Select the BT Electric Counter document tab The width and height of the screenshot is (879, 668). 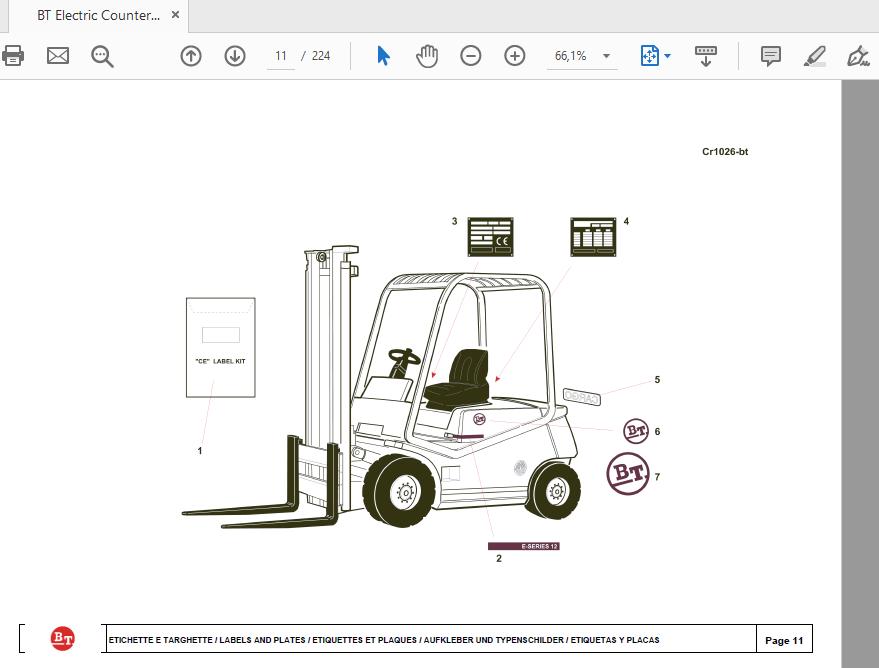click(x=99, y=15)
